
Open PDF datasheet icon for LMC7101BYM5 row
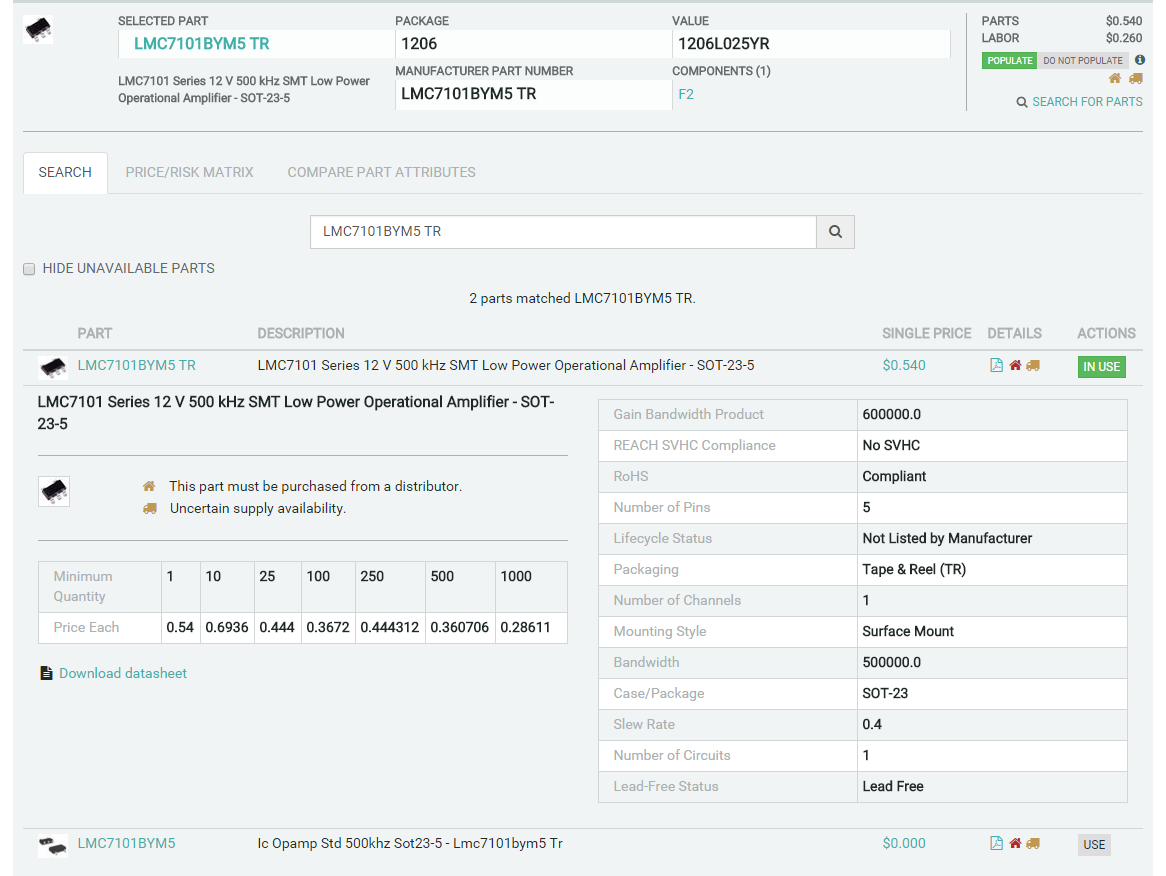[x=996, y=844]
